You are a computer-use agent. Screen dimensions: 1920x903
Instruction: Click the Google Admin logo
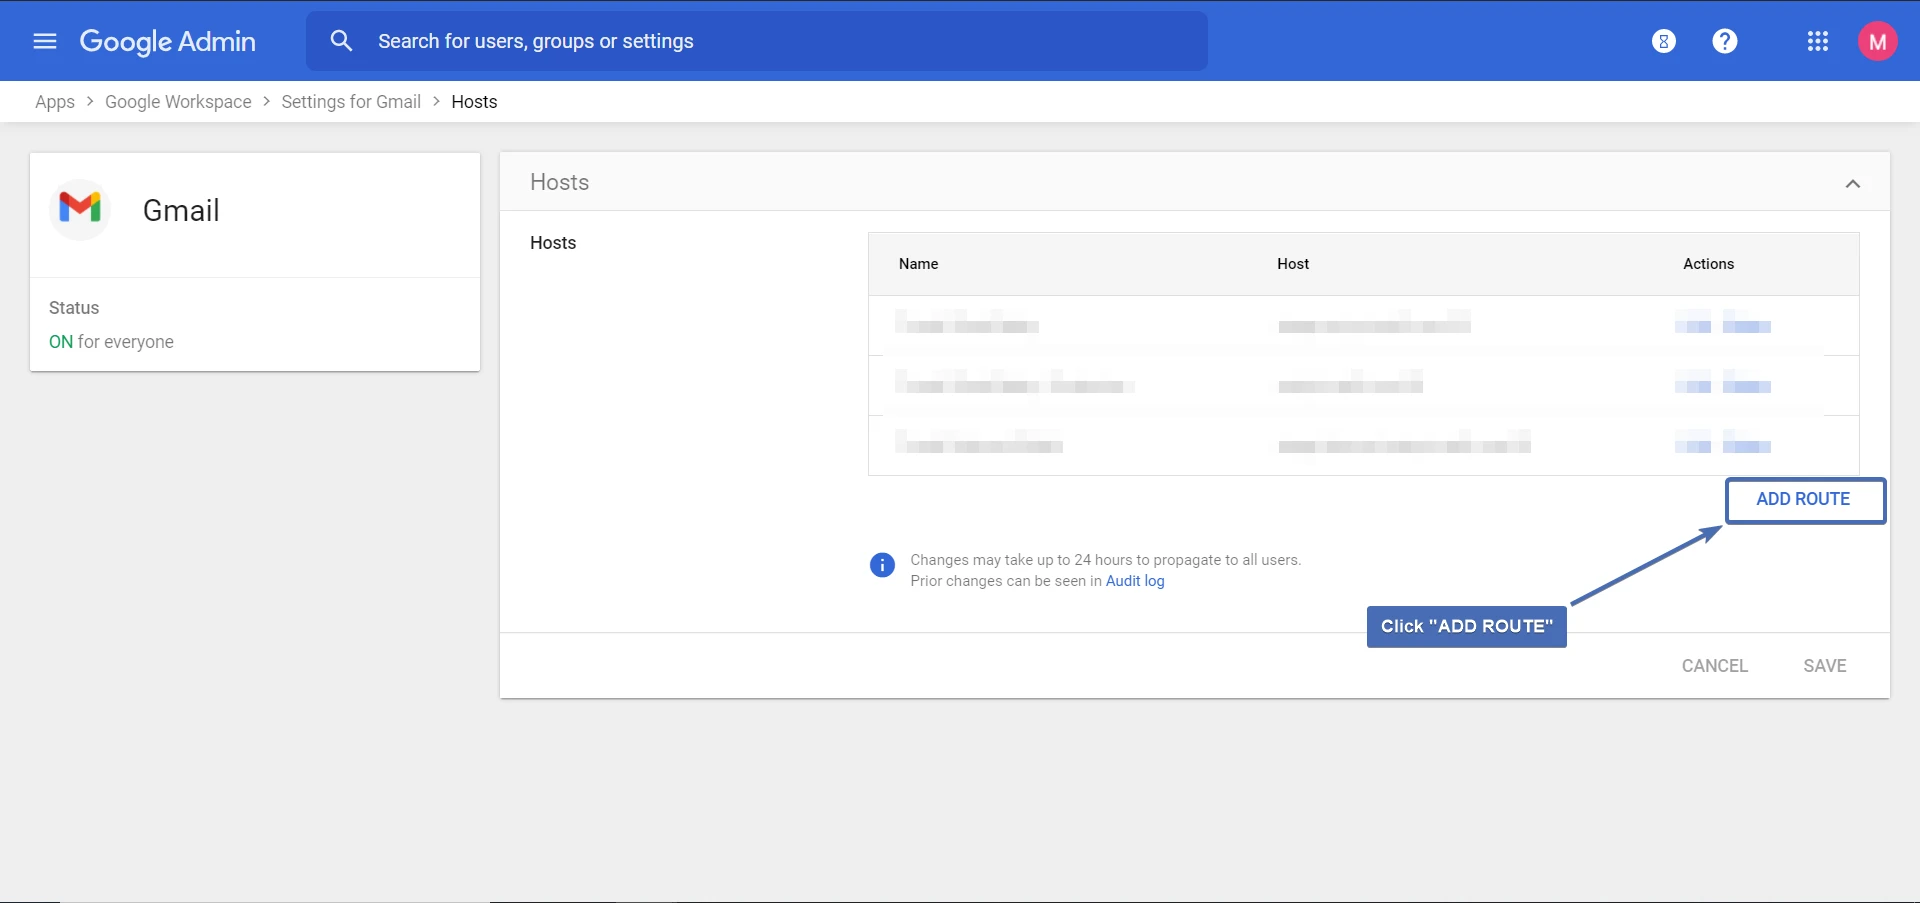click(x=167, y=41)
